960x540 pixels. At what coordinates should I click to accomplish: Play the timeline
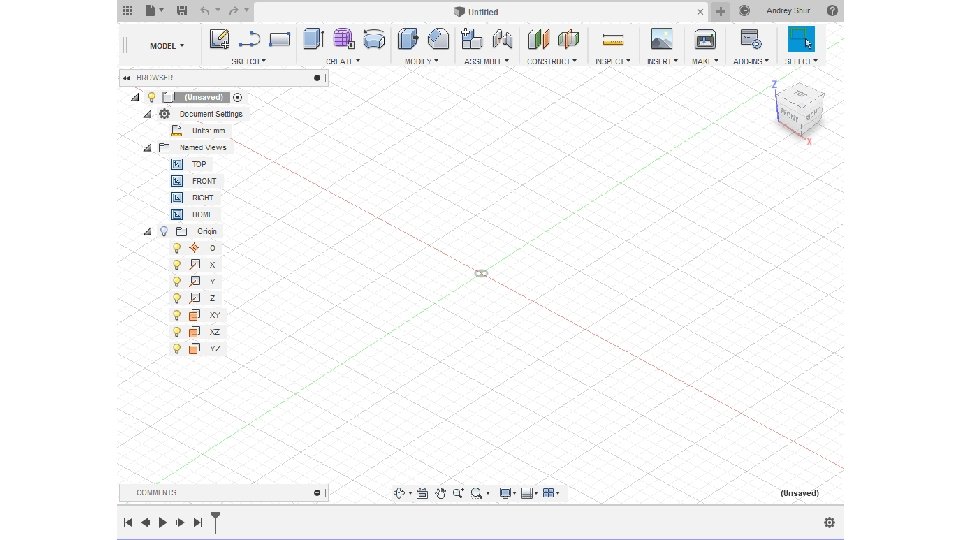[x=163, y=522]
